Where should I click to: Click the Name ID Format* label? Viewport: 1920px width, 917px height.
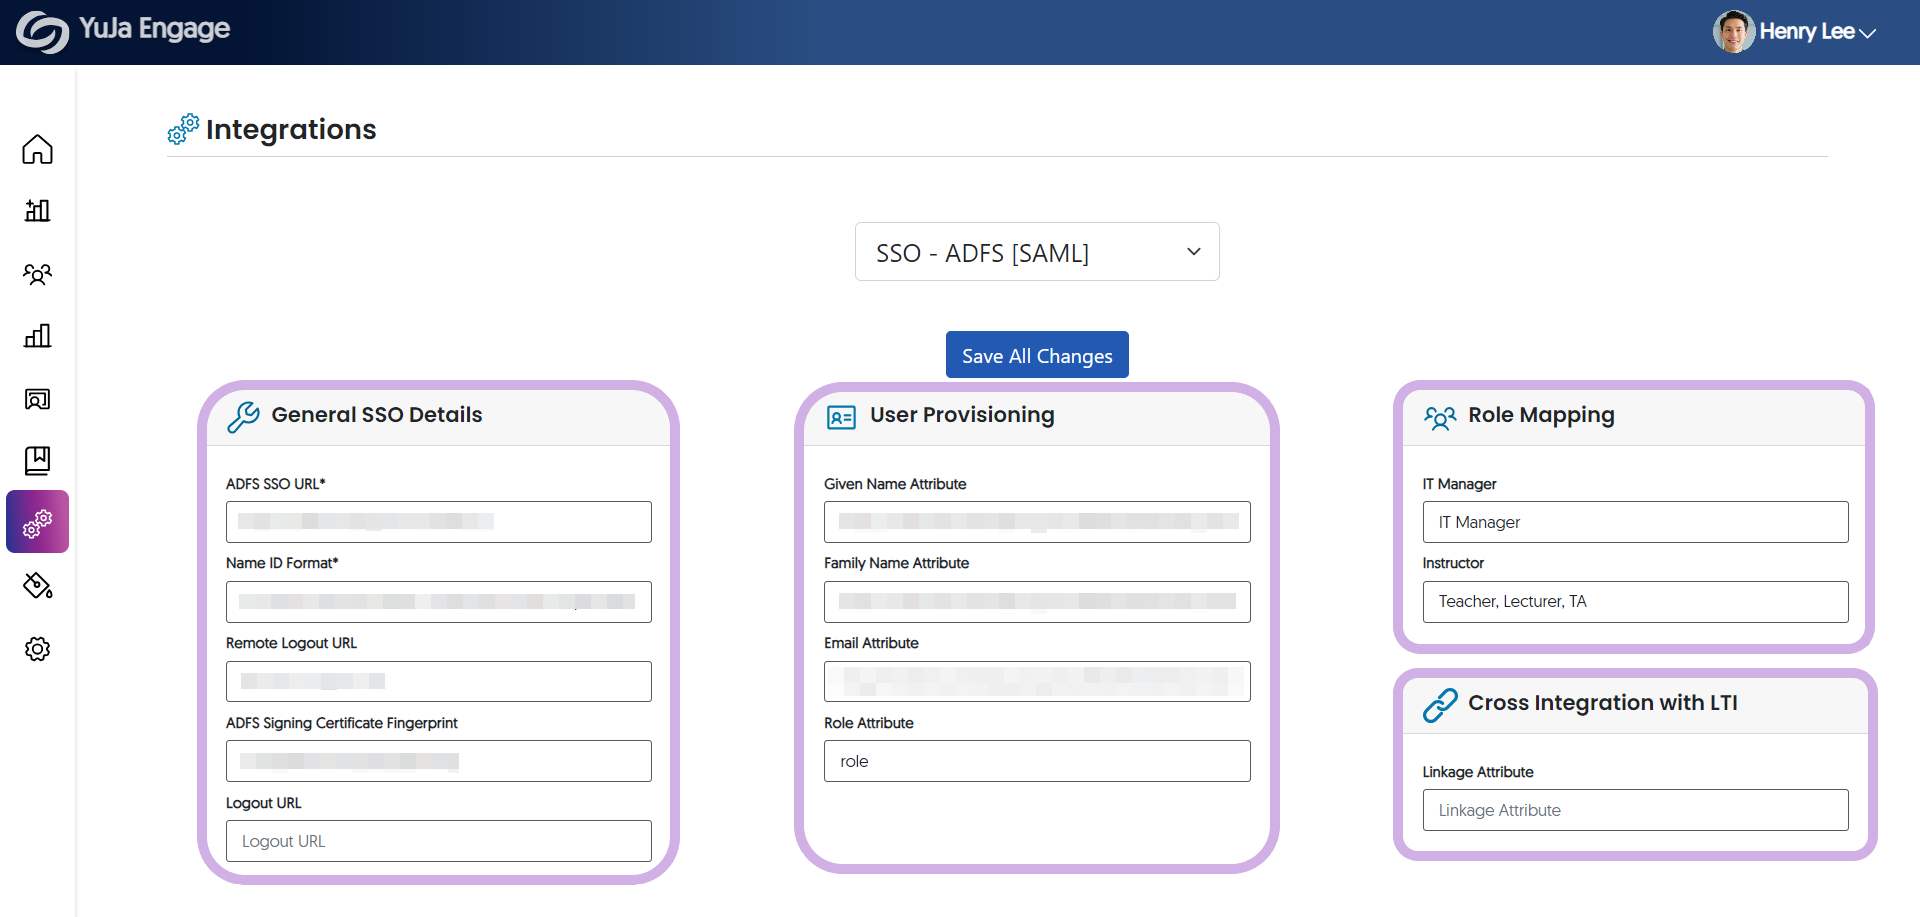pyautogui.click(x=282, y=563)
